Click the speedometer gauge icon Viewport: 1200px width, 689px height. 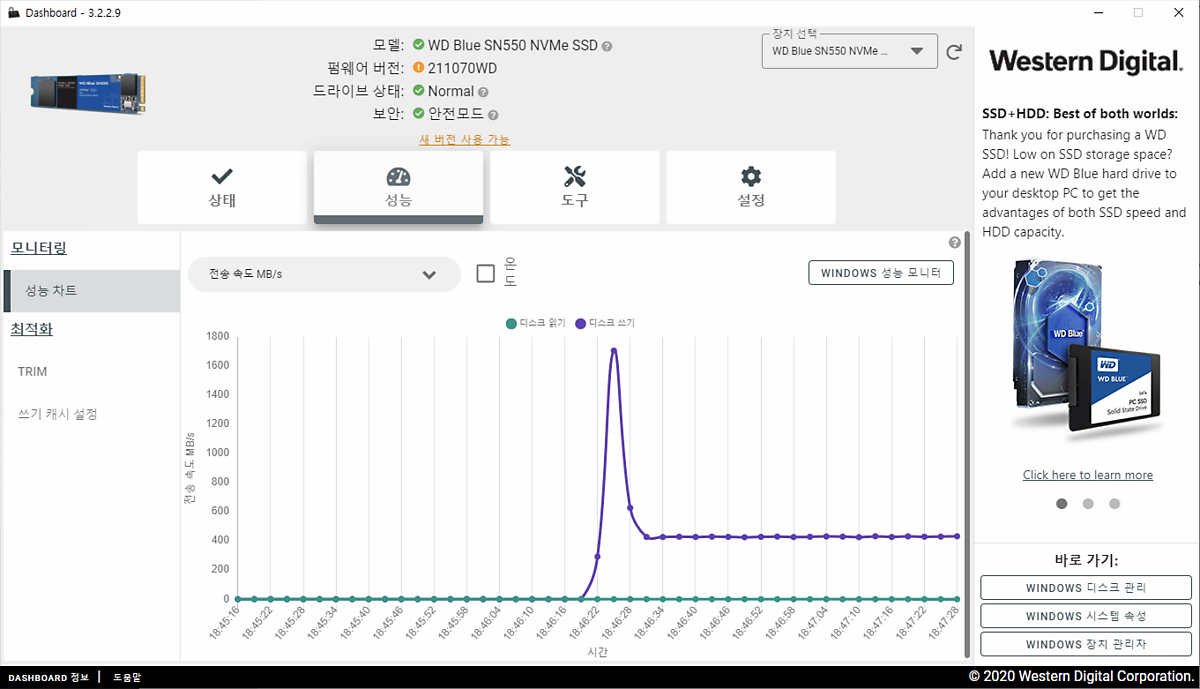point(398,177)
